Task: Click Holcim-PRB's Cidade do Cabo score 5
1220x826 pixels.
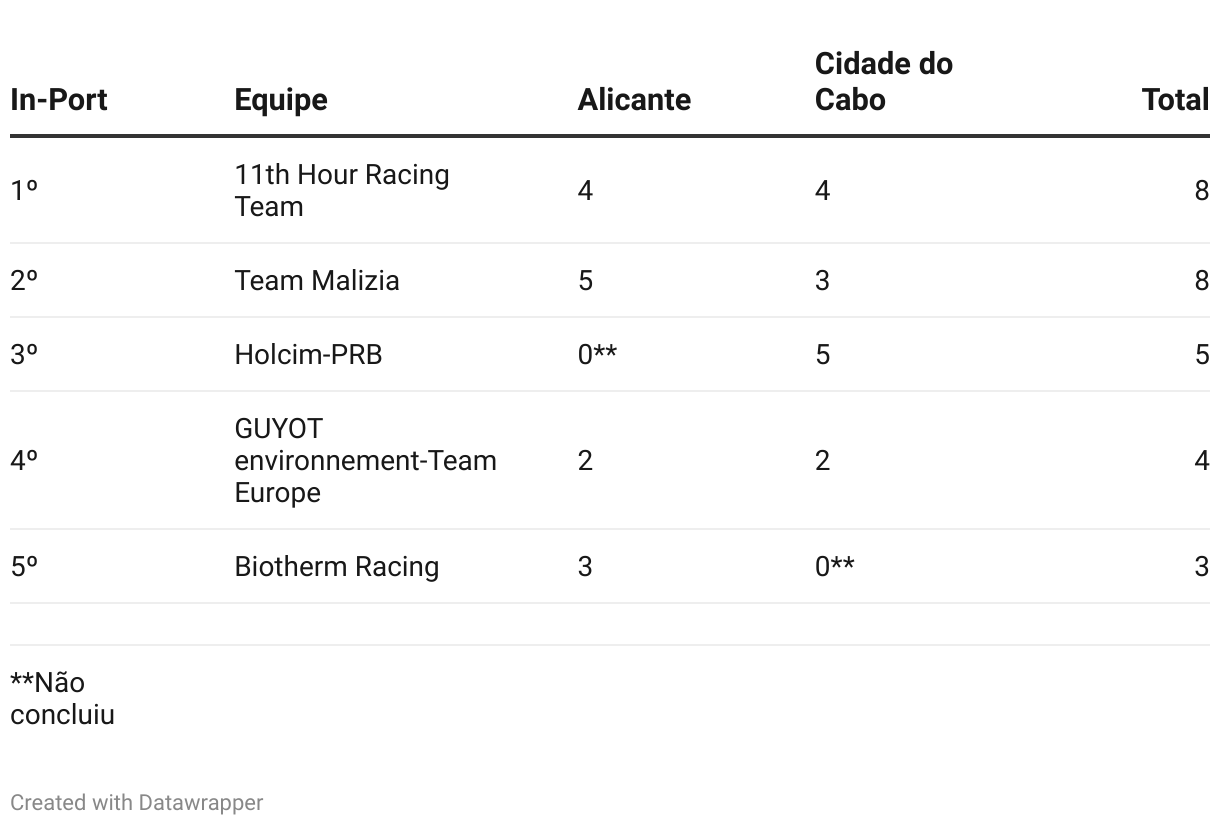Action: (x=822, y=354)
